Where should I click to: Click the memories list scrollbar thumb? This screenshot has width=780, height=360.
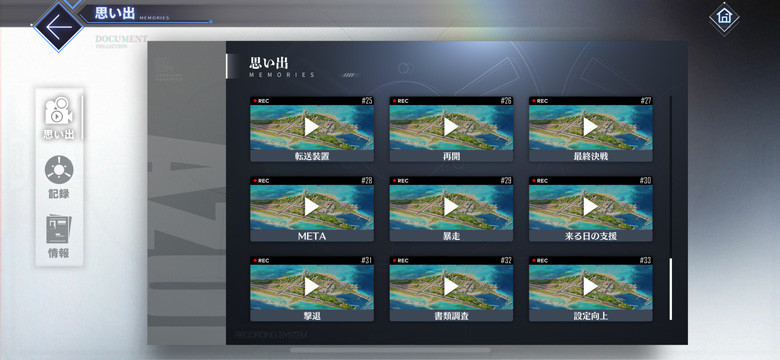tap(671, 289)
